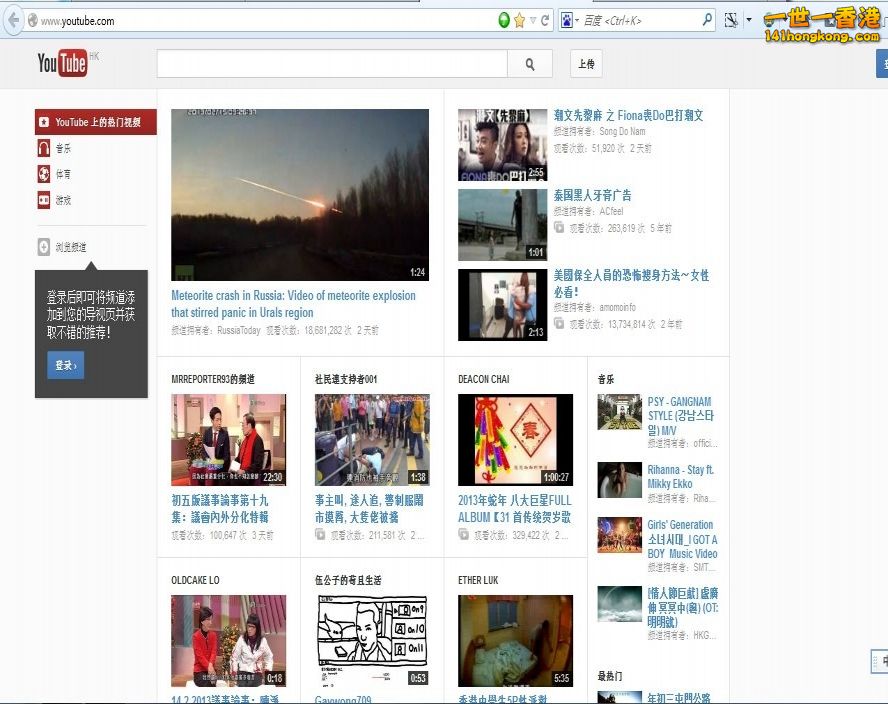Open Music category headphones icon
Viewport: 888px width, 704px height.
pyautogui.click(x=44, y=148)
